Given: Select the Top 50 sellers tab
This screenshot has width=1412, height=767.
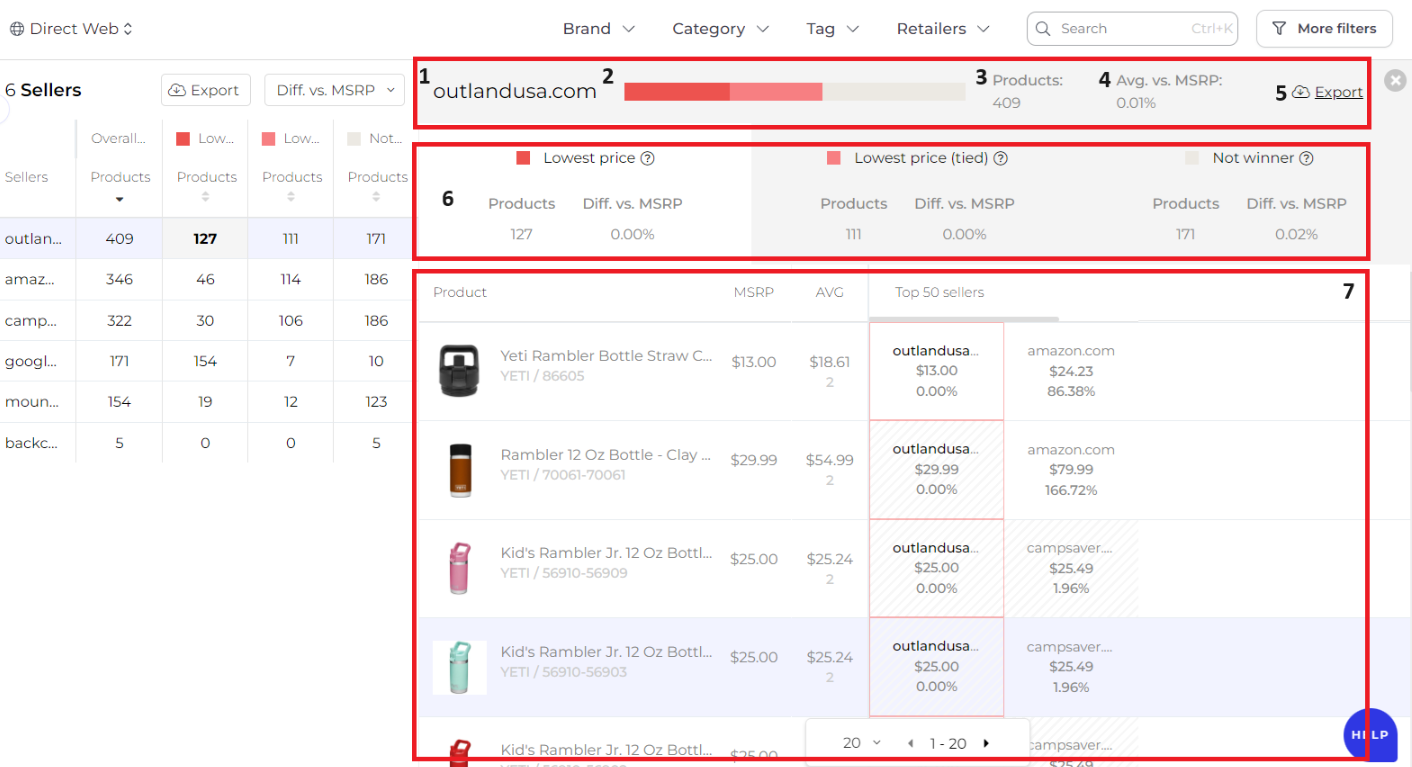Looking at the screenshot, I should (x=939, y=293).
